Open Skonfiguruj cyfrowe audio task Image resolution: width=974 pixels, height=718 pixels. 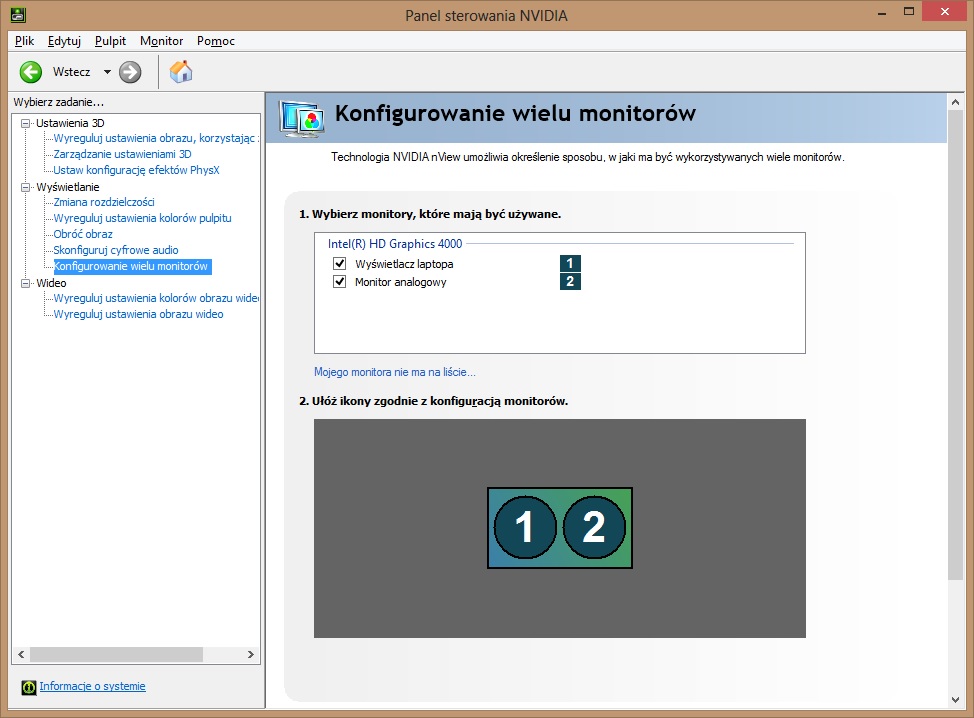click(x=116, y=250)
